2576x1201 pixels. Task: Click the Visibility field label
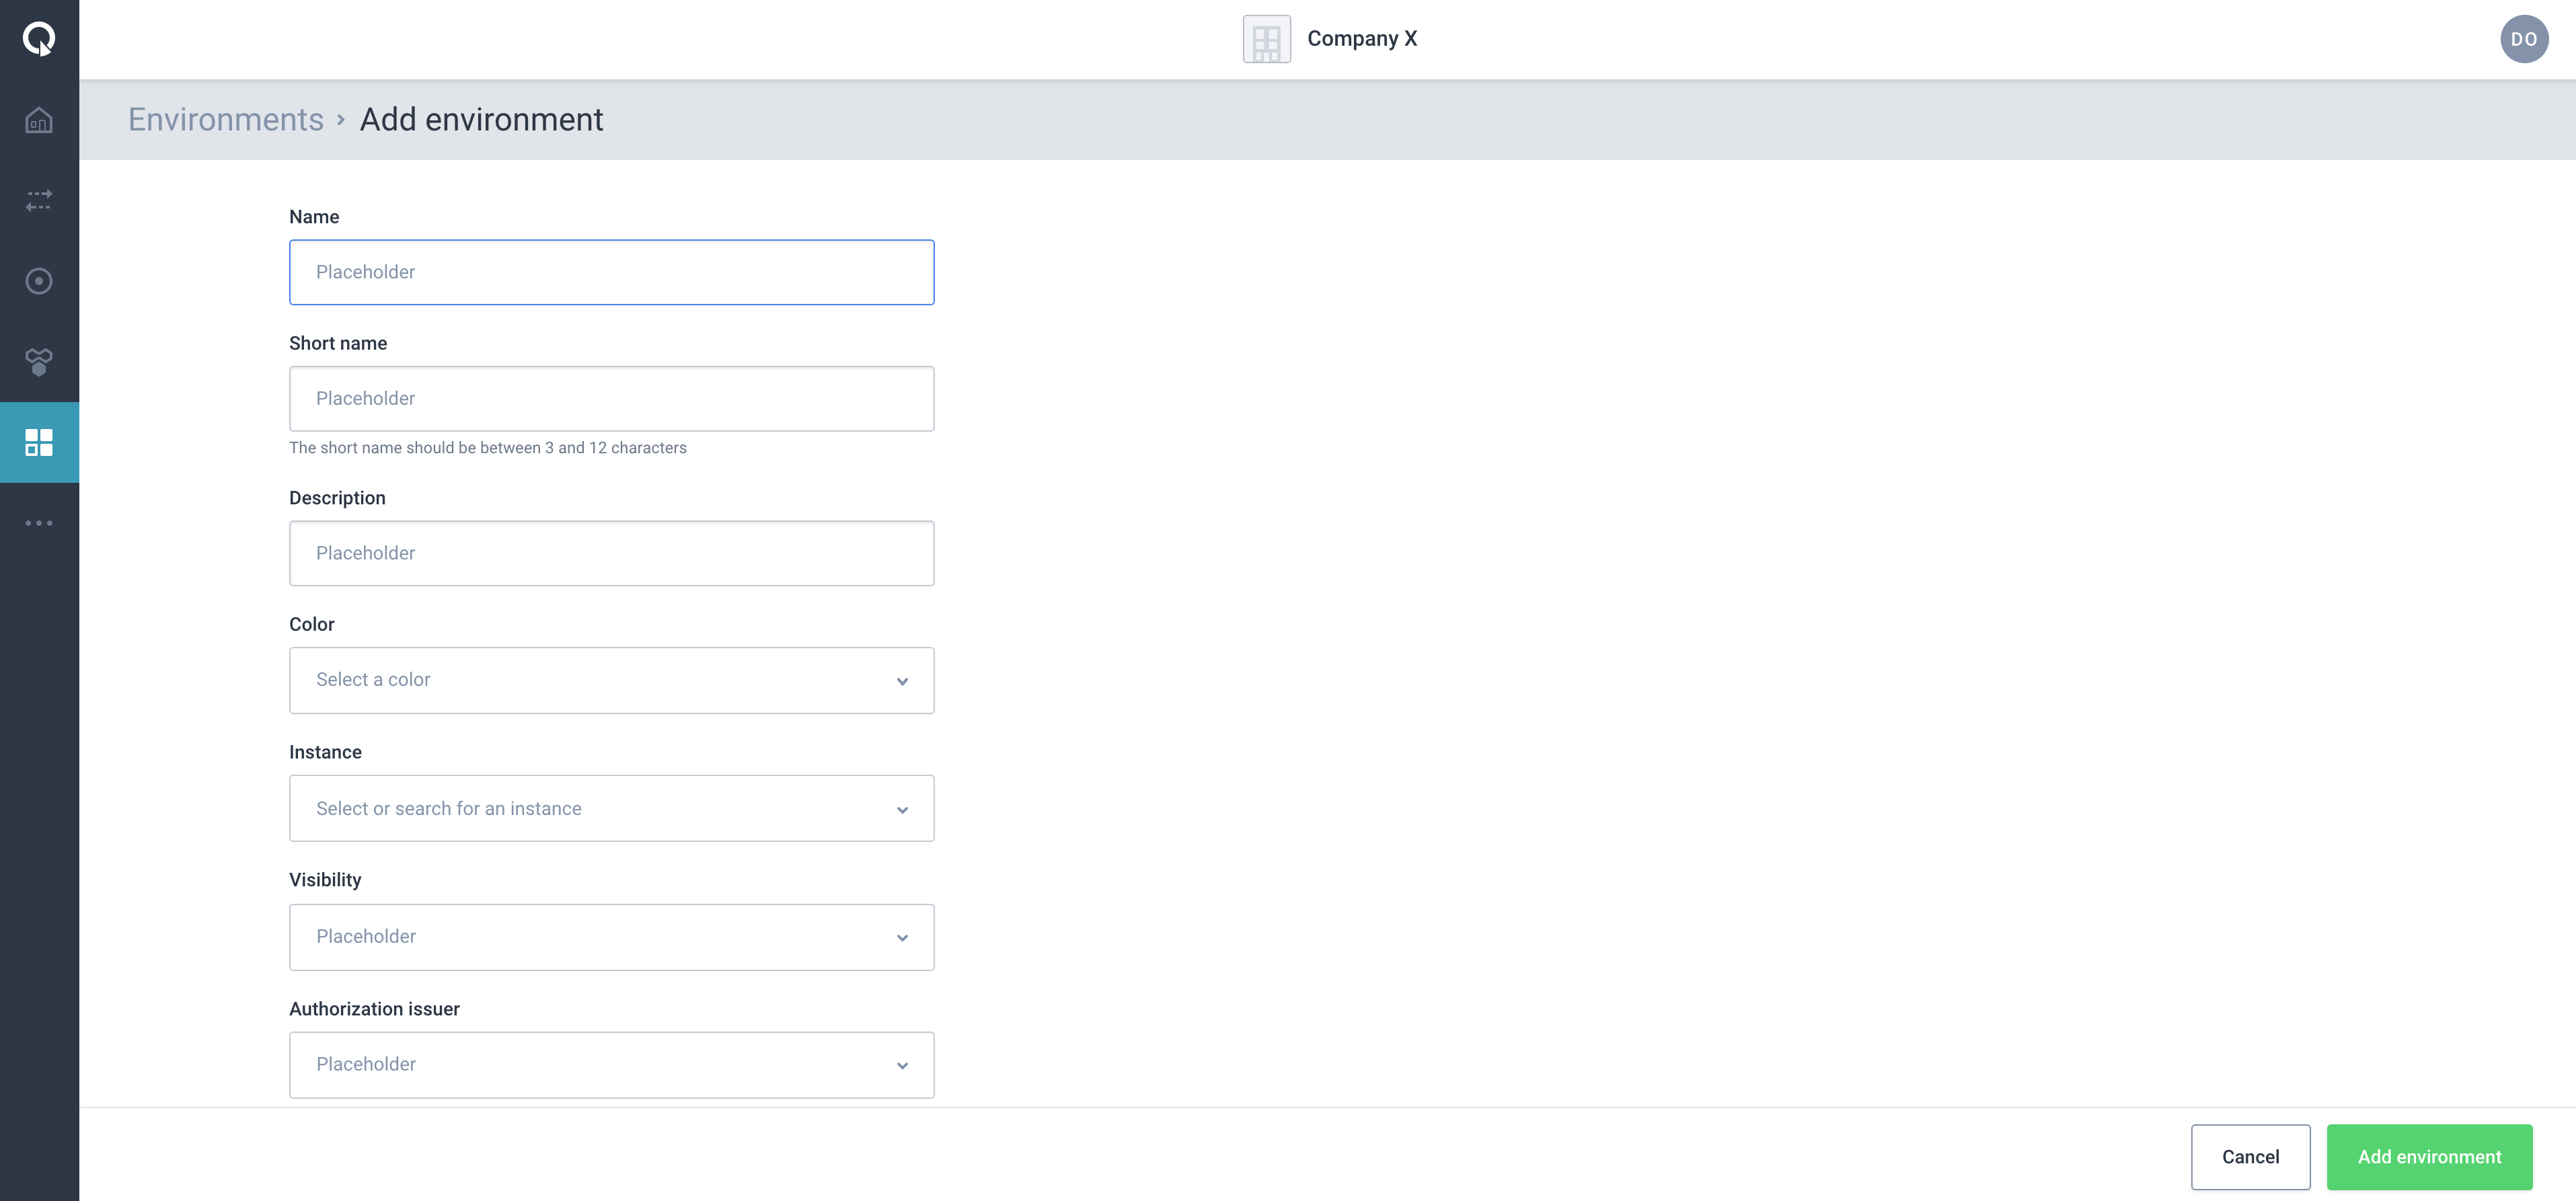(x=325, y=880)
